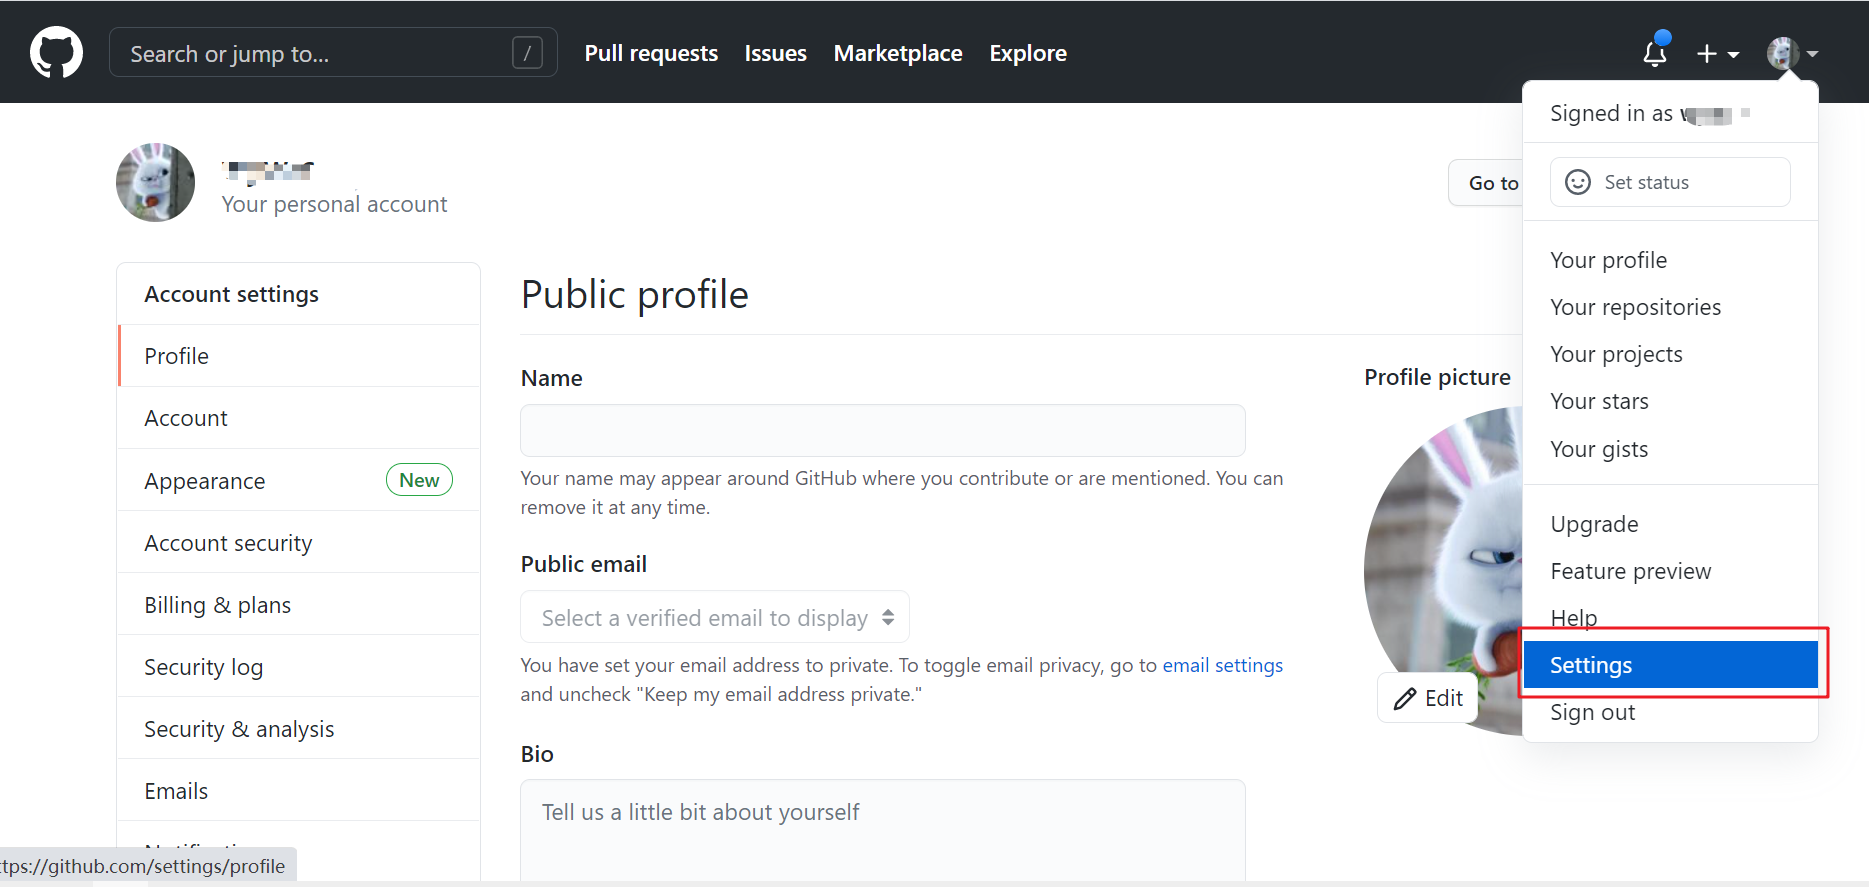
Task: Open Your gists menu entry
Action: [1670, 449]
